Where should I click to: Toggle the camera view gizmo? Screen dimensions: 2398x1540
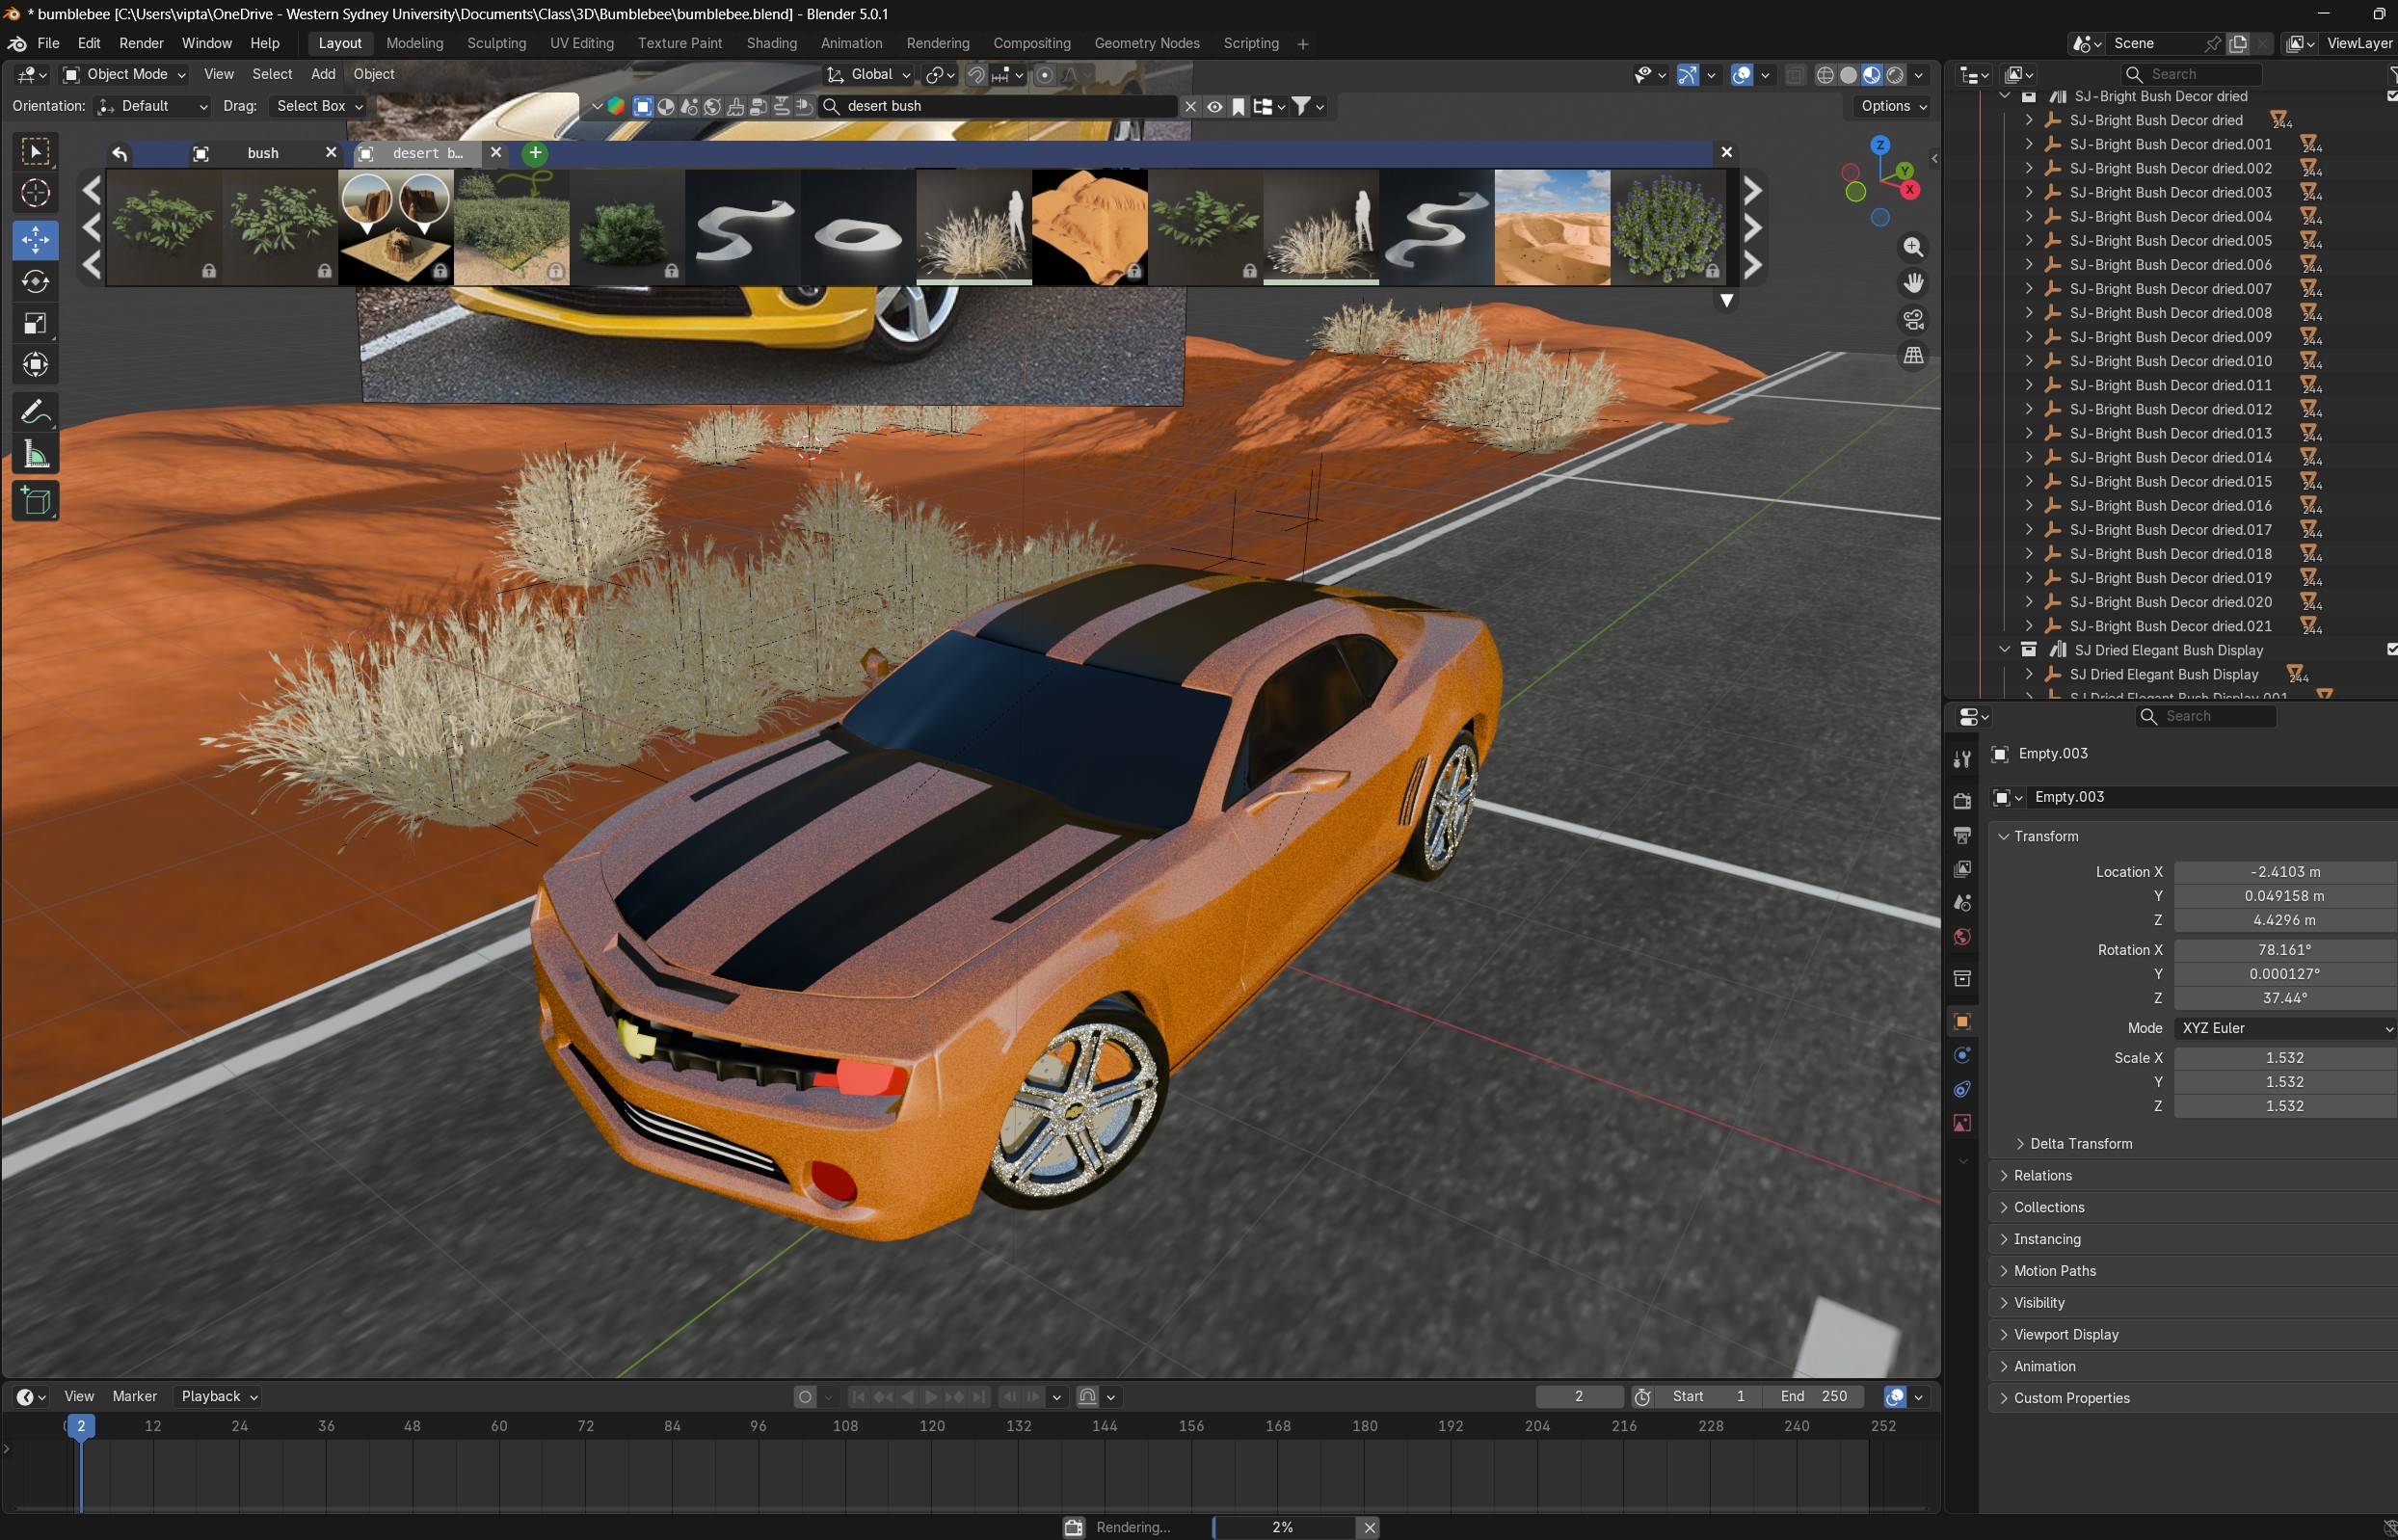[1913, 319]
